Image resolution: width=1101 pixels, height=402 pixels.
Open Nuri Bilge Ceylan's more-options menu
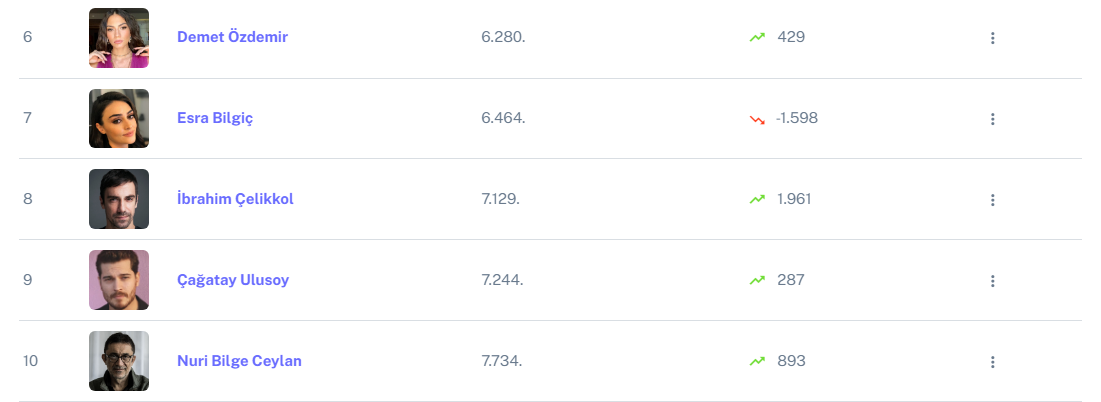(x=992, y=362)
